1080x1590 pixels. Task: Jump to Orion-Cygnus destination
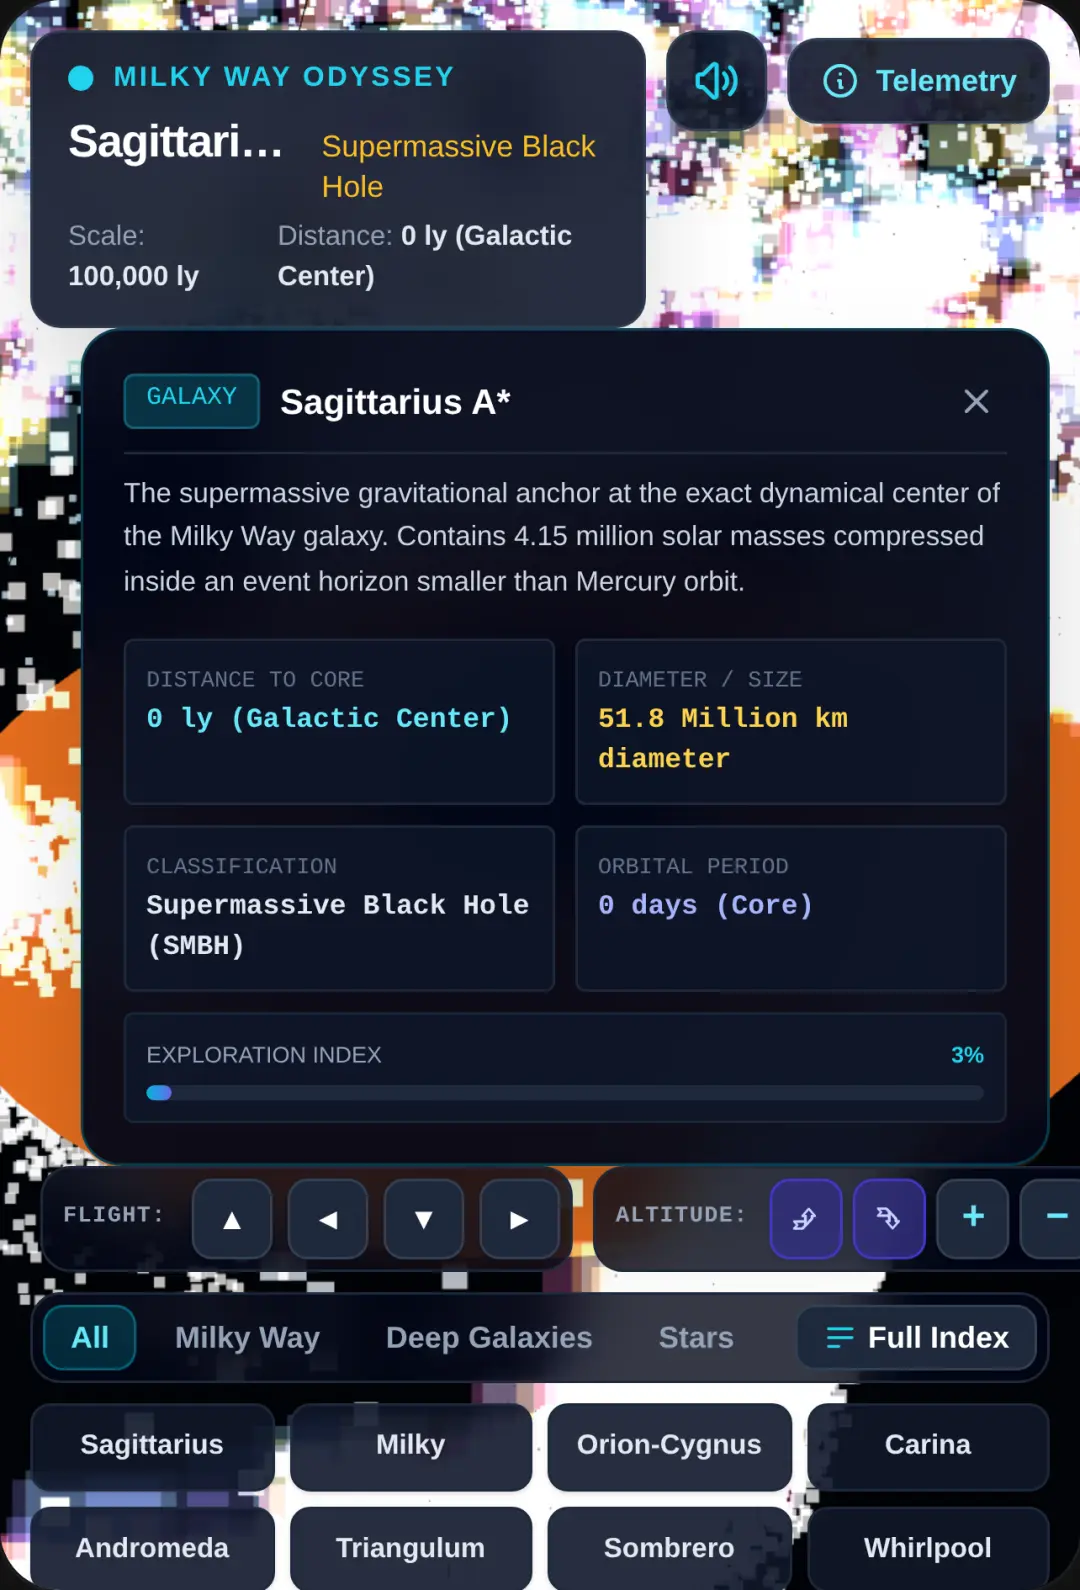[669, 1445]
